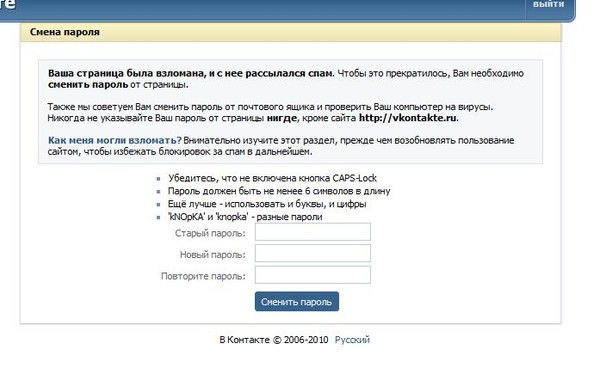Click the bold 'Ваша страница была взломана' warning
The height and width of the screenshot is (368, 600).
tap(191, 73)
